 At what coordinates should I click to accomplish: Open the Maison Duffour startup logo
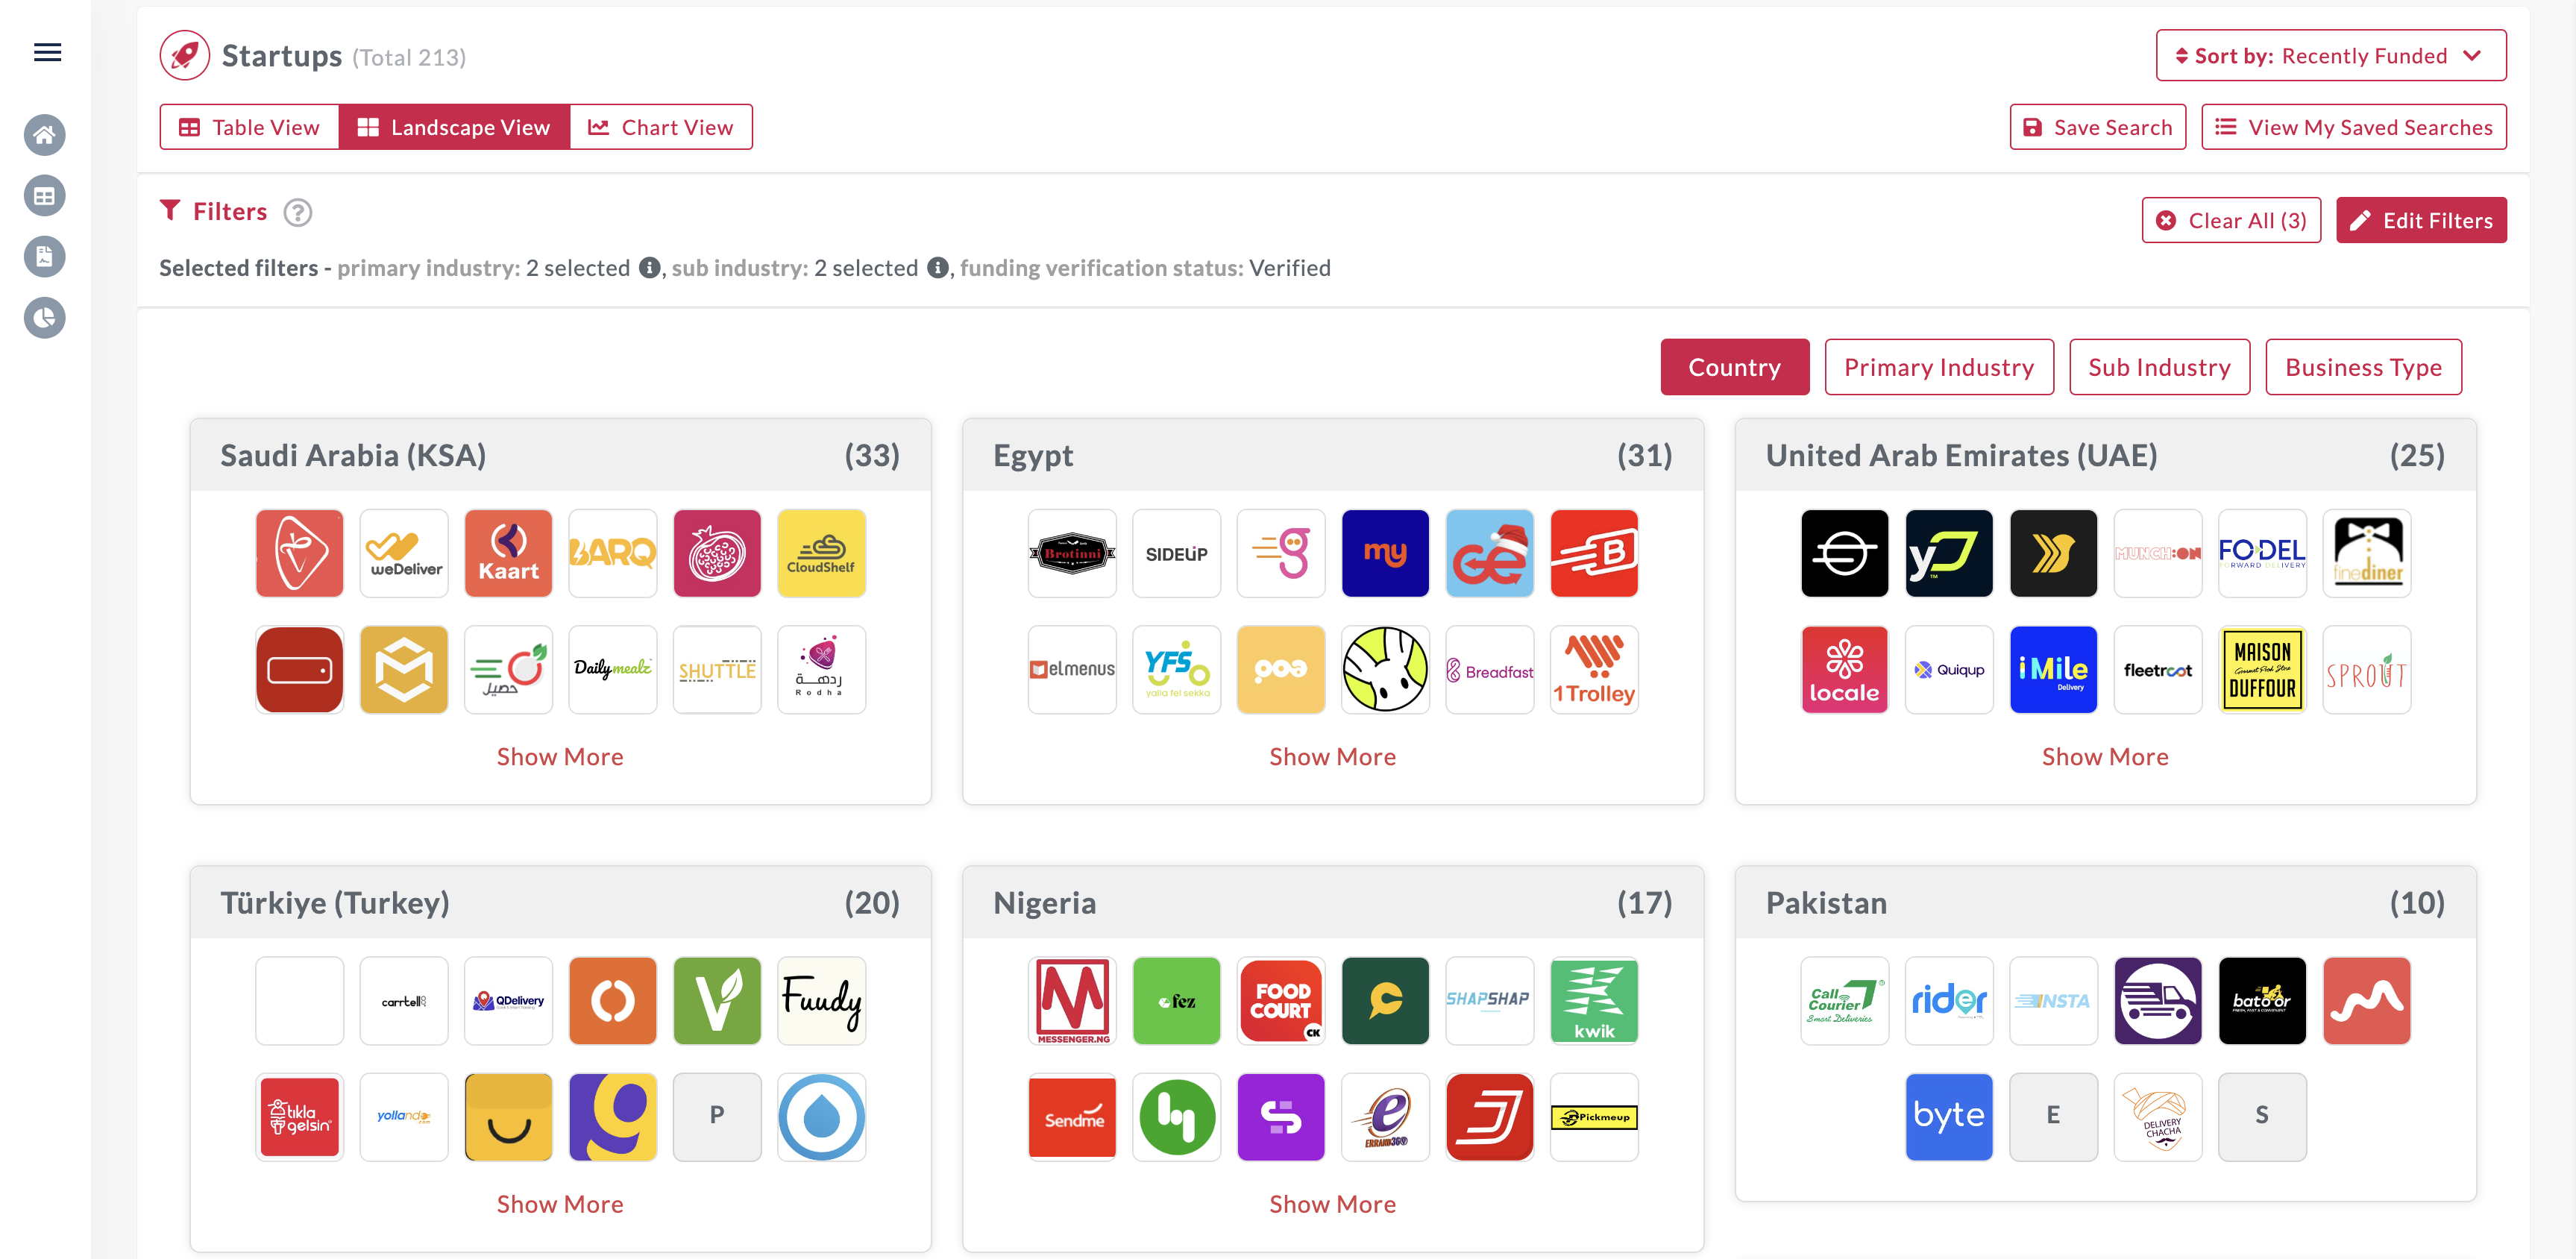[x=2262, y=669]
